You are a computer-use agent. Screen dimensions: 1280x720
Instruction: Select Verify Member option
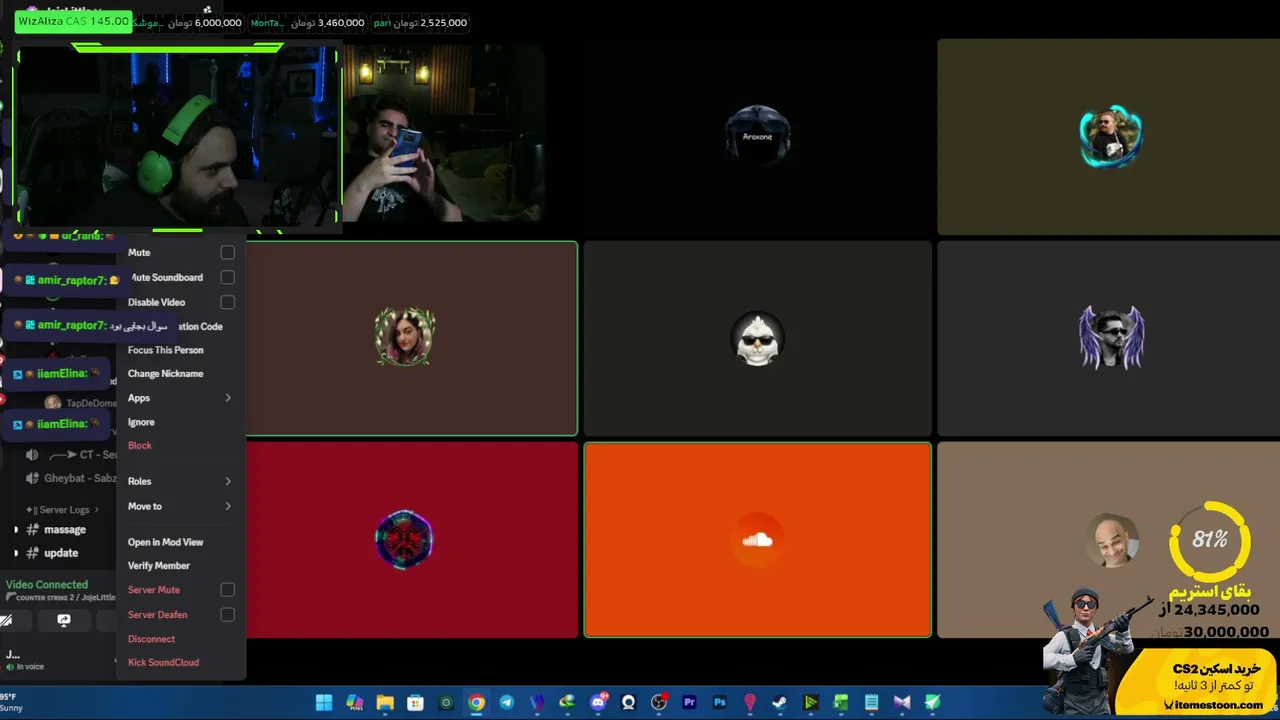[x=159, y=566]
